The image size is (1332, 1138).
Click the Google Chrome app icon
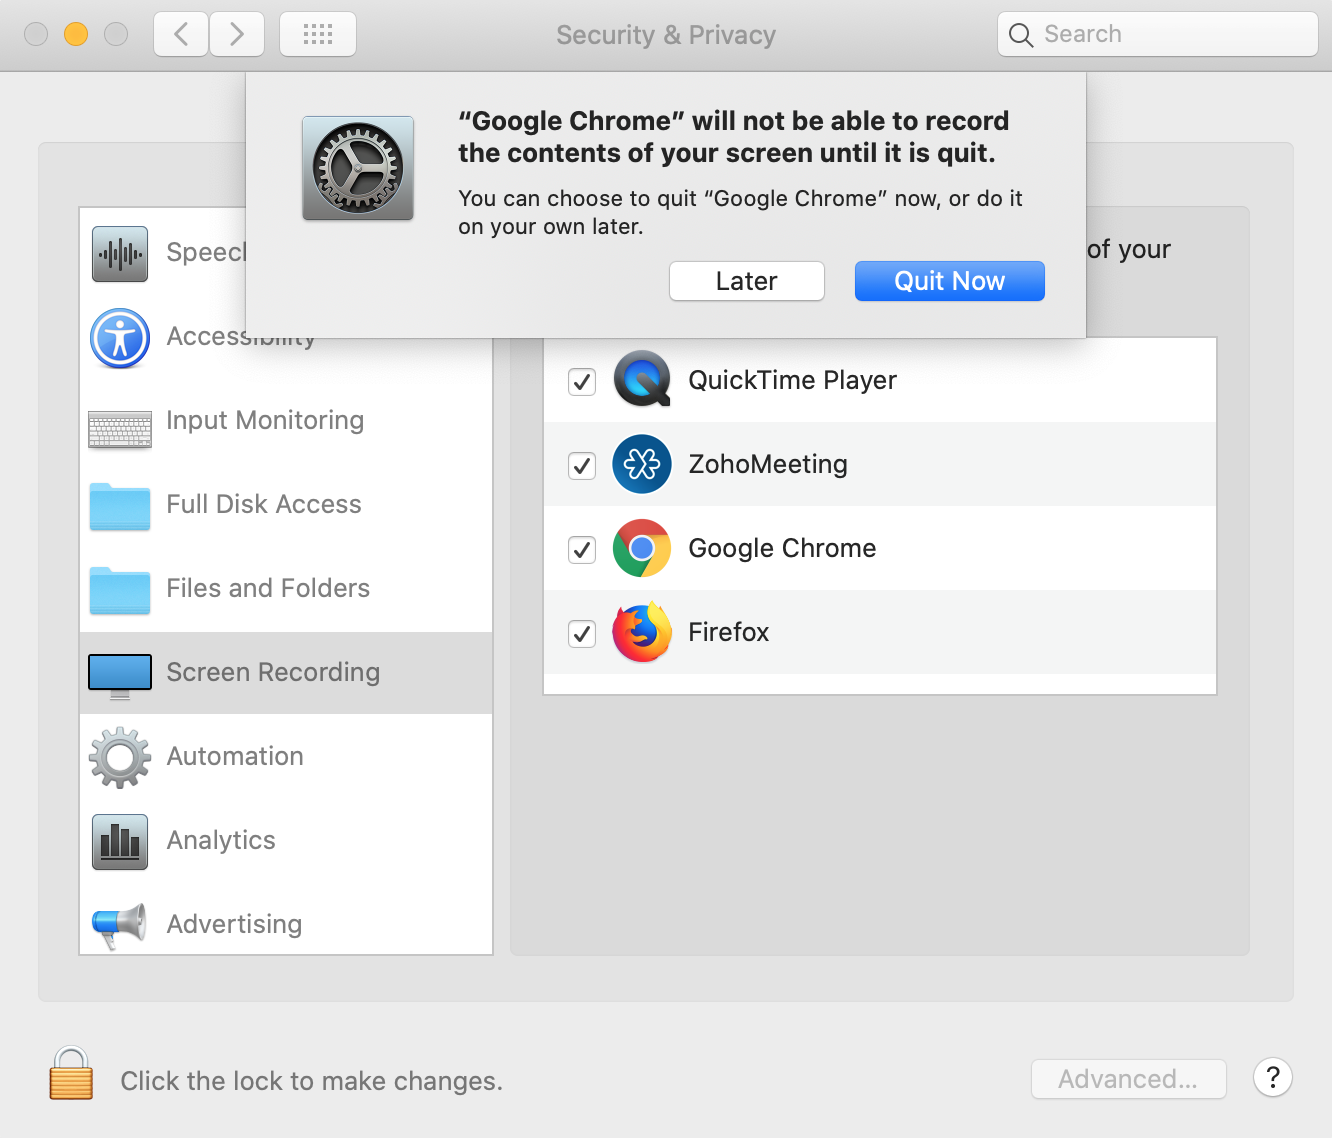coord(642,548)
